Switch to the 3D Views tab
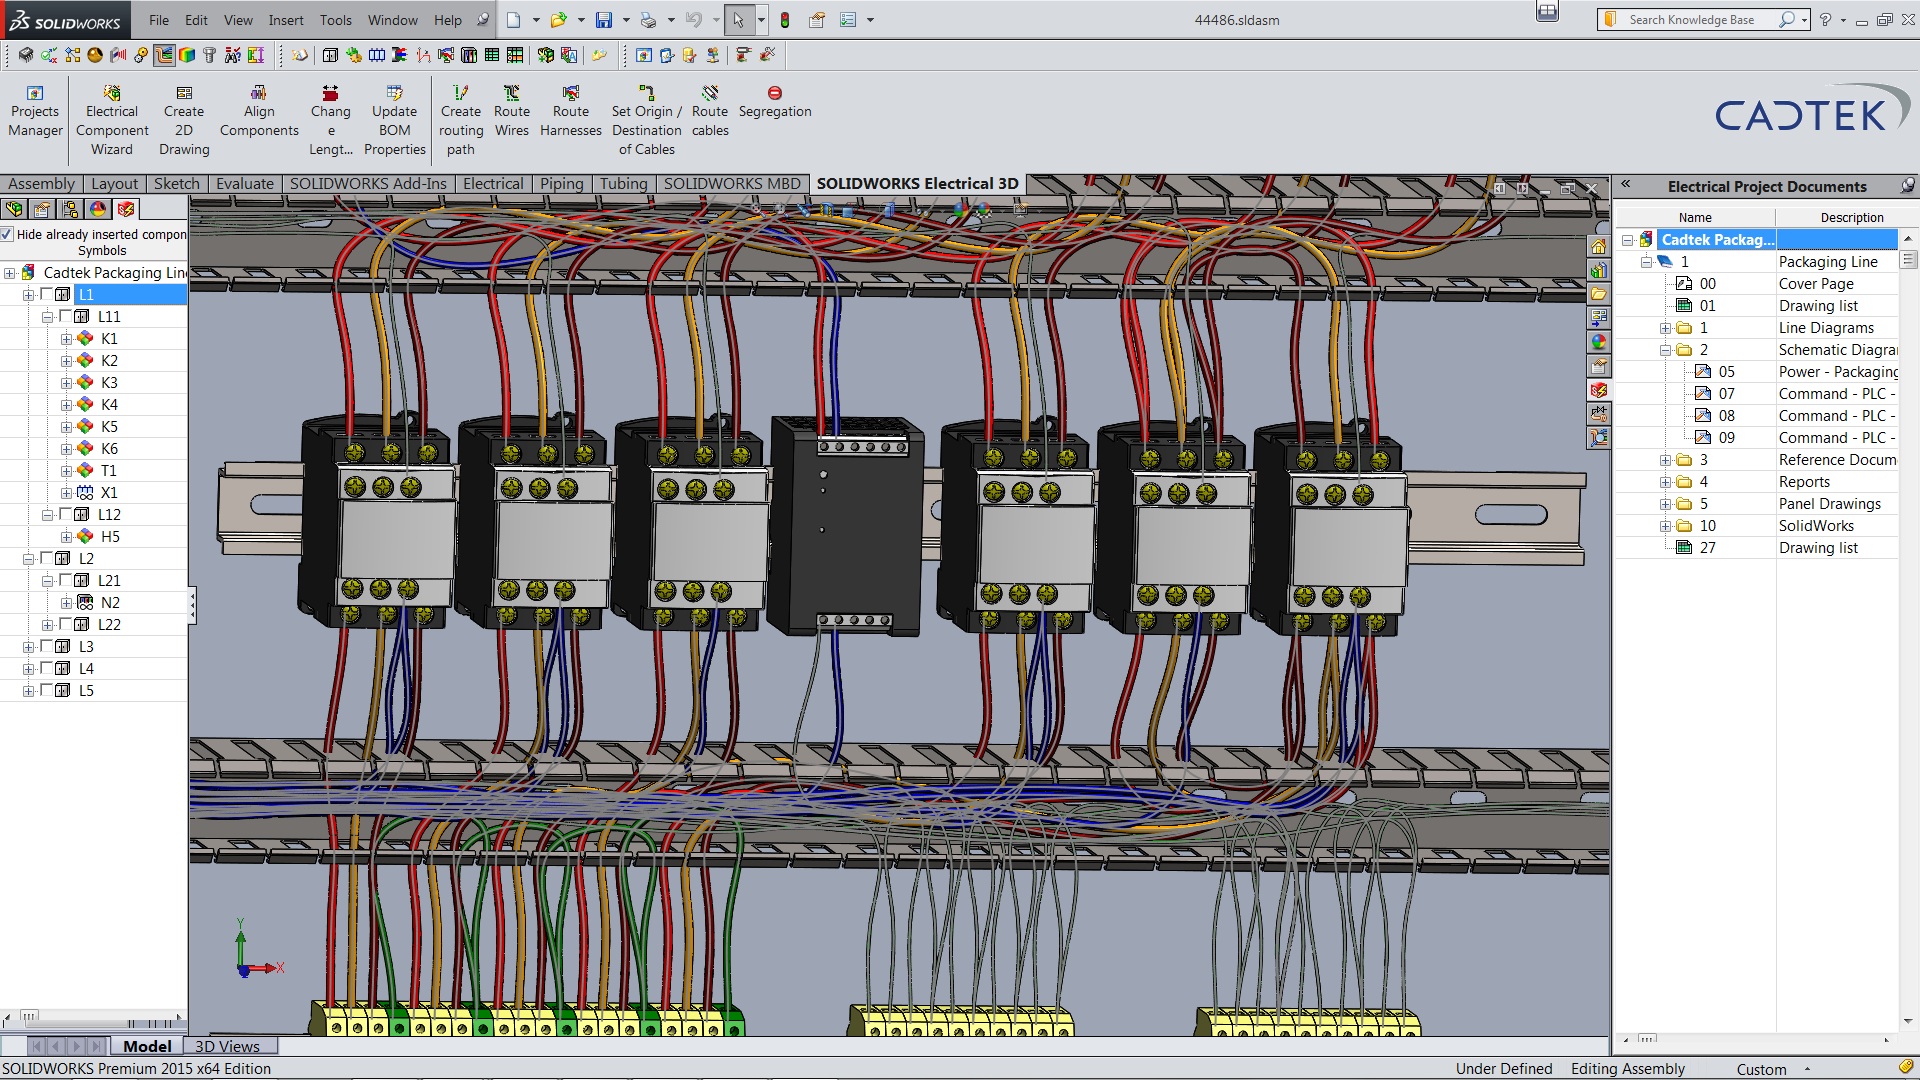The width and height of the screenshot is (1920, 1080). [229, 1046]
